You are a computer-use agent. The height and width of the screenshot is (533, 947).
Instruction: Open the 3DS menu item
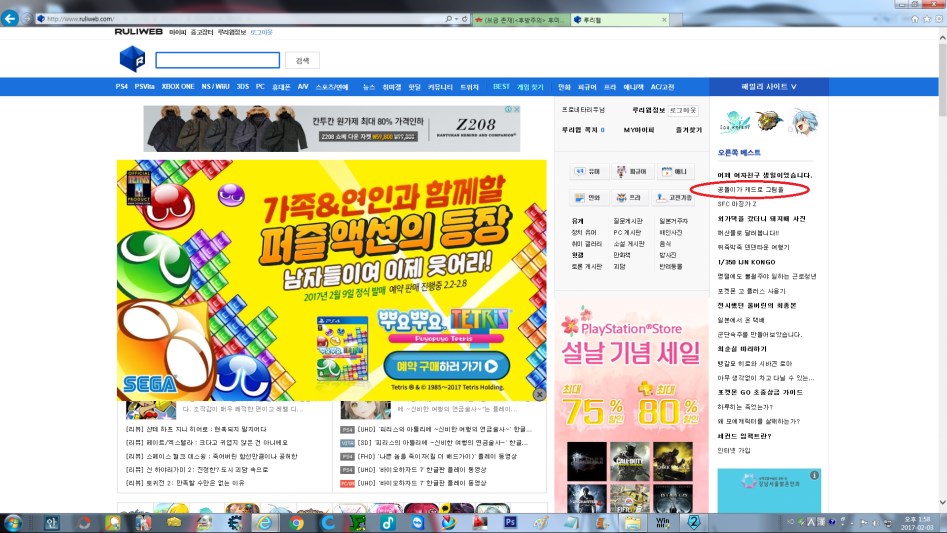[x=243, y=87]
